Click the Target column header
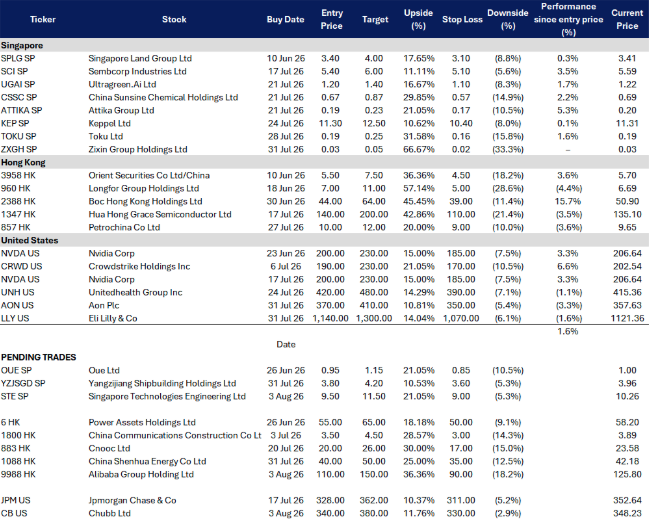This screenshot has height=525, width=650. [x=375, y=19]
